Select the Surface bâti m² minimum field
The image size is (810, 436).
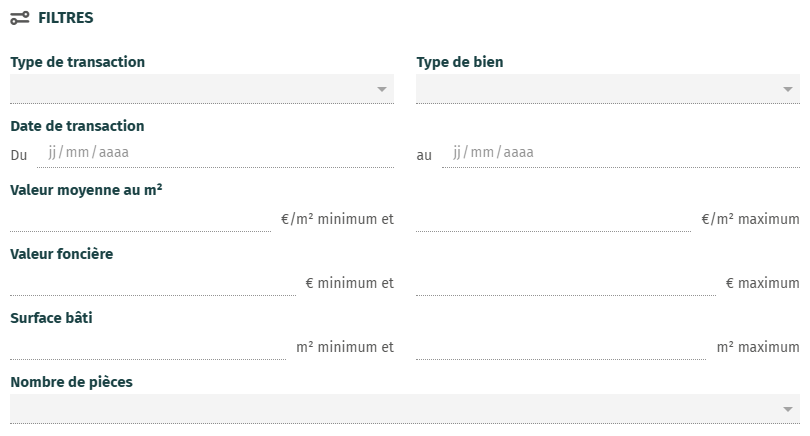[148, 346]
